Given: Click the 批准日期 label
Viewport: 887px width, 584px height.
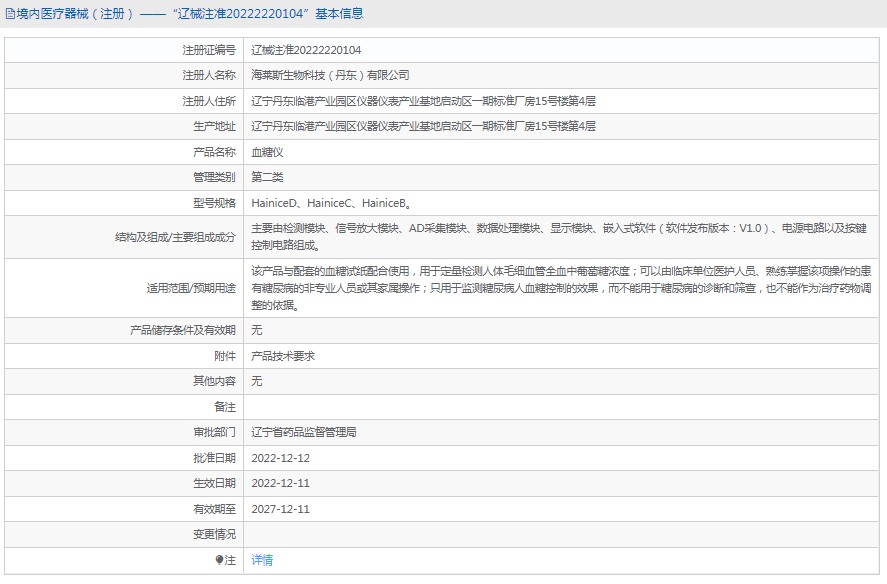Looking at the screenshot, I should [x=214, y=458].
